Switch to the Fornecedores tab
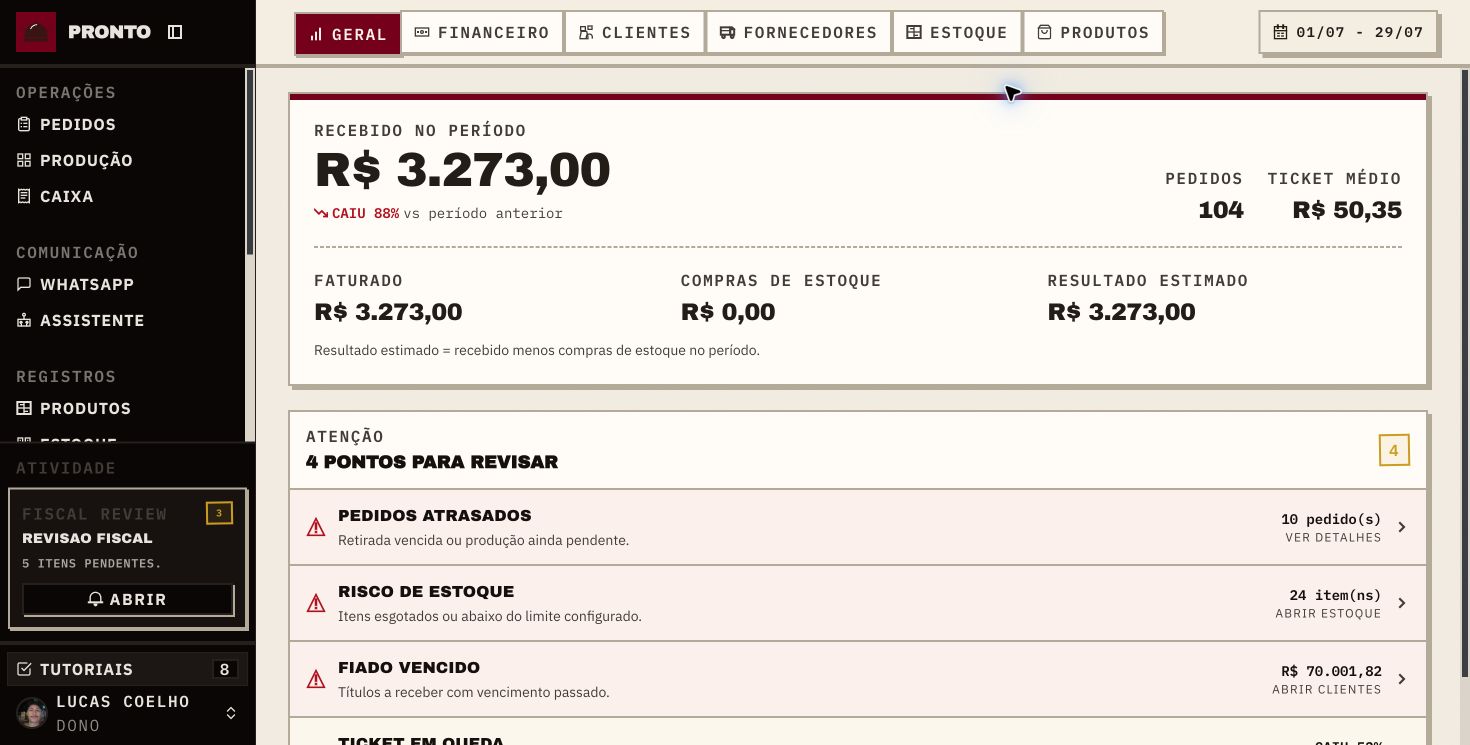 pos(798,33)
